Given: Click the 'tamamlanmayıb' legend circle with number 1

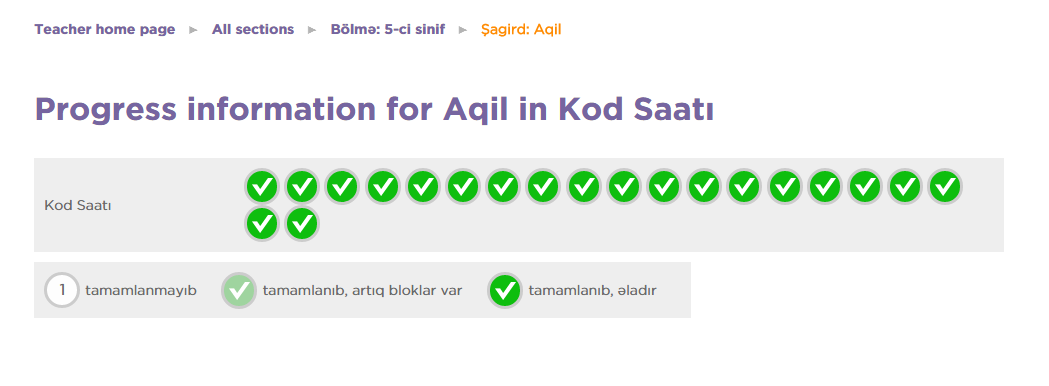Looking at the screenshot, I should (62, 290).
